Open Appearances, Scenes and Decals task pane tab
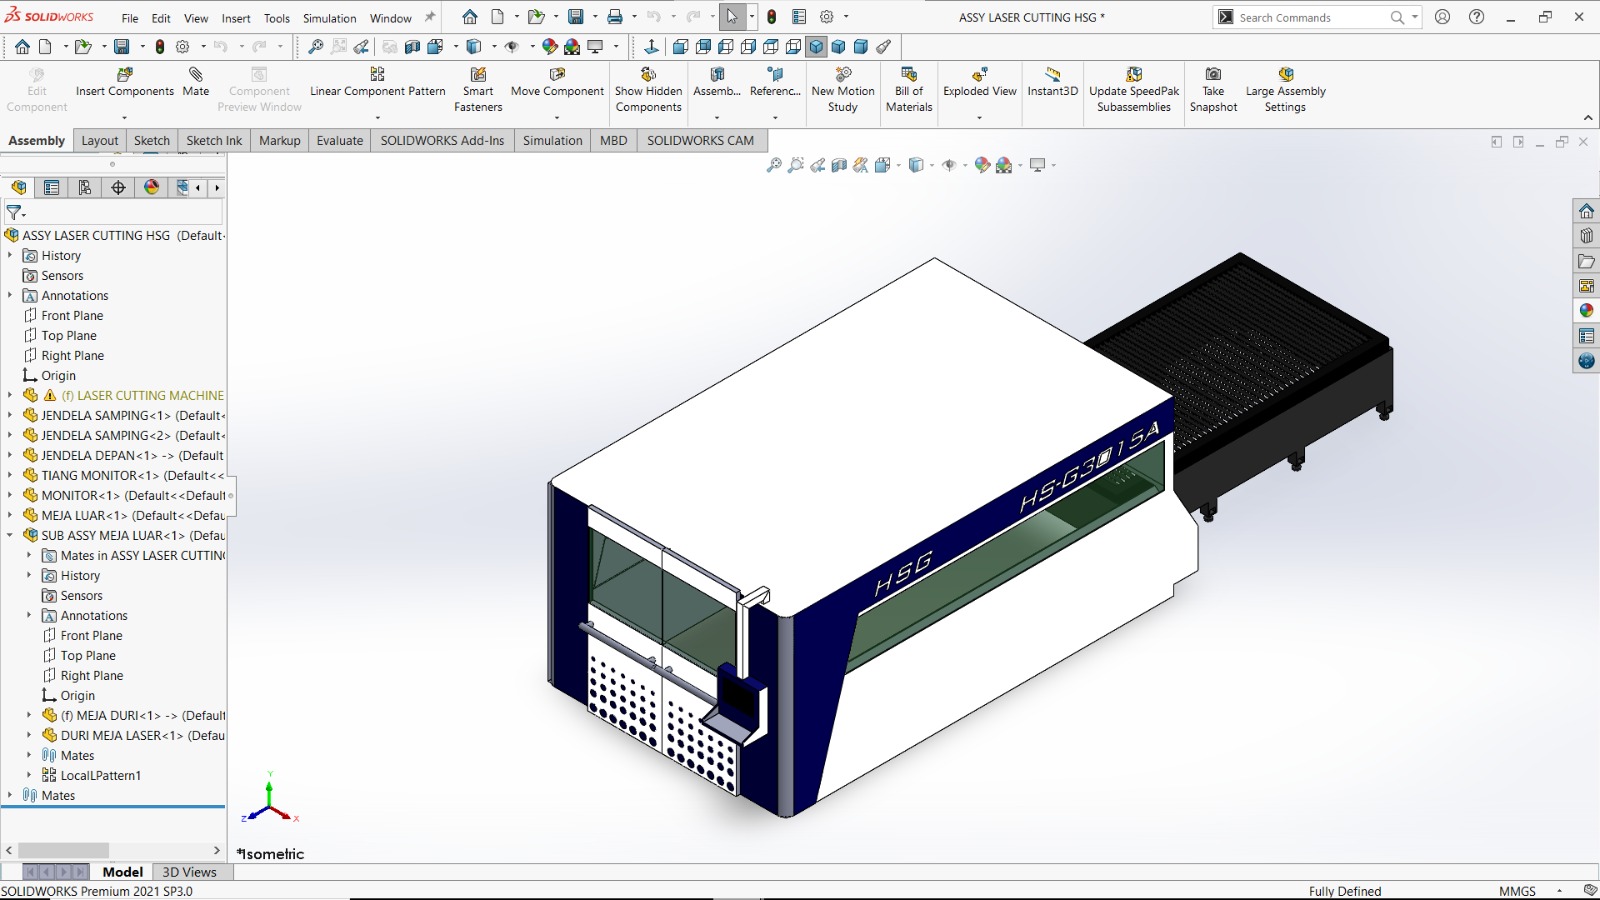 point(1586,311)
